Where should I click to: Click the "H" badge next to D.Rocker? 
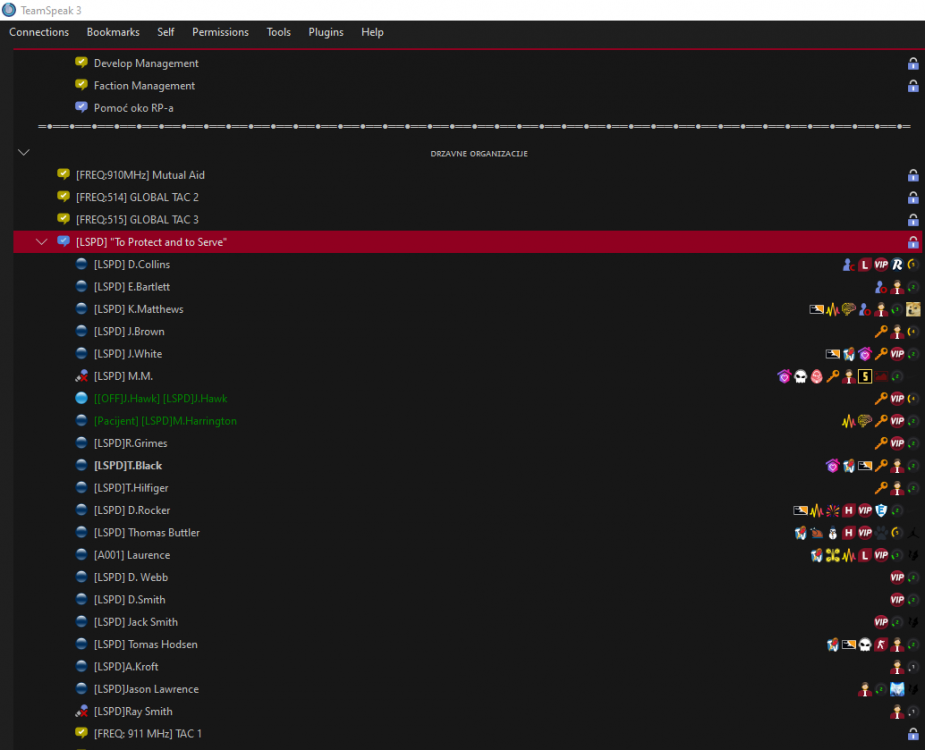click(848, 510)
